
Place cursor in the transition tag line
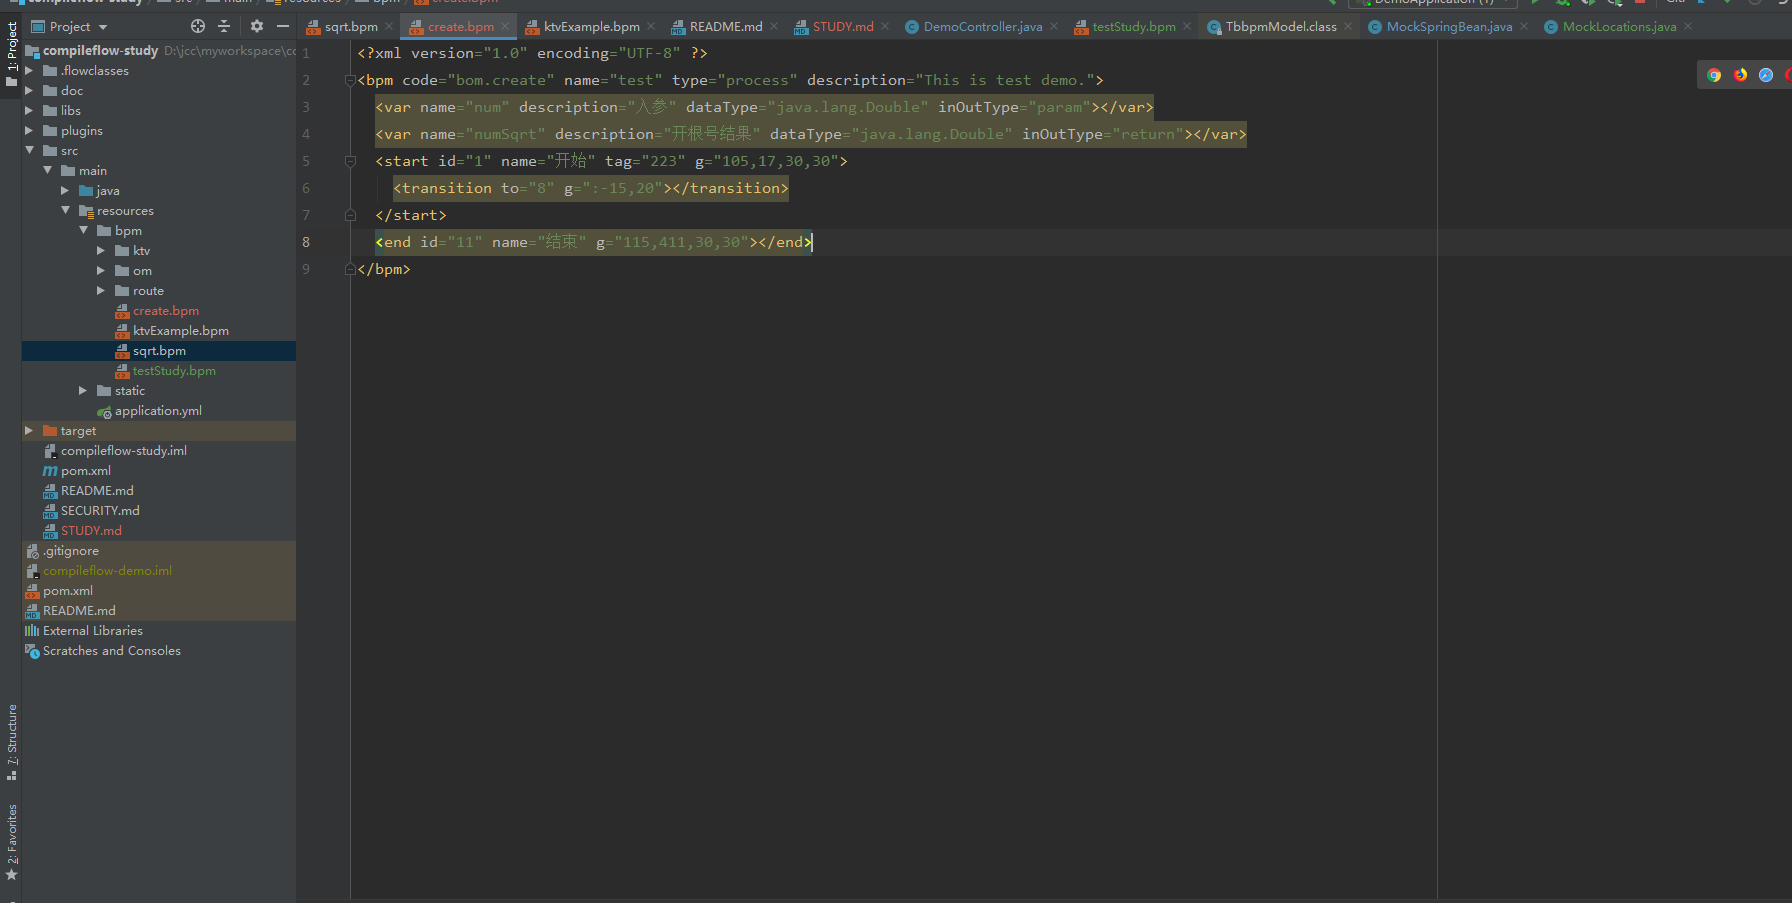point(591,188)
